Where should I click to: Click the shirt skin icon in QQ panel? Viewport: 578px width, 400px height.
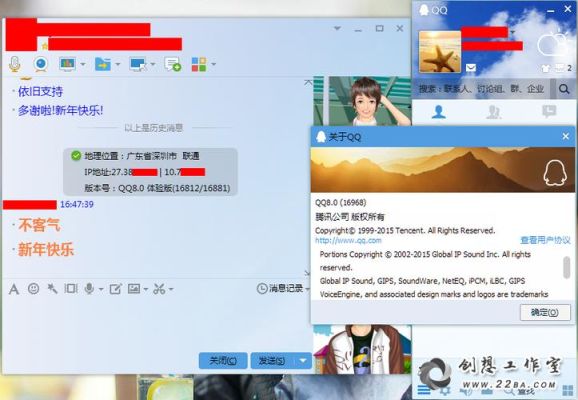[x=546, y=68]
